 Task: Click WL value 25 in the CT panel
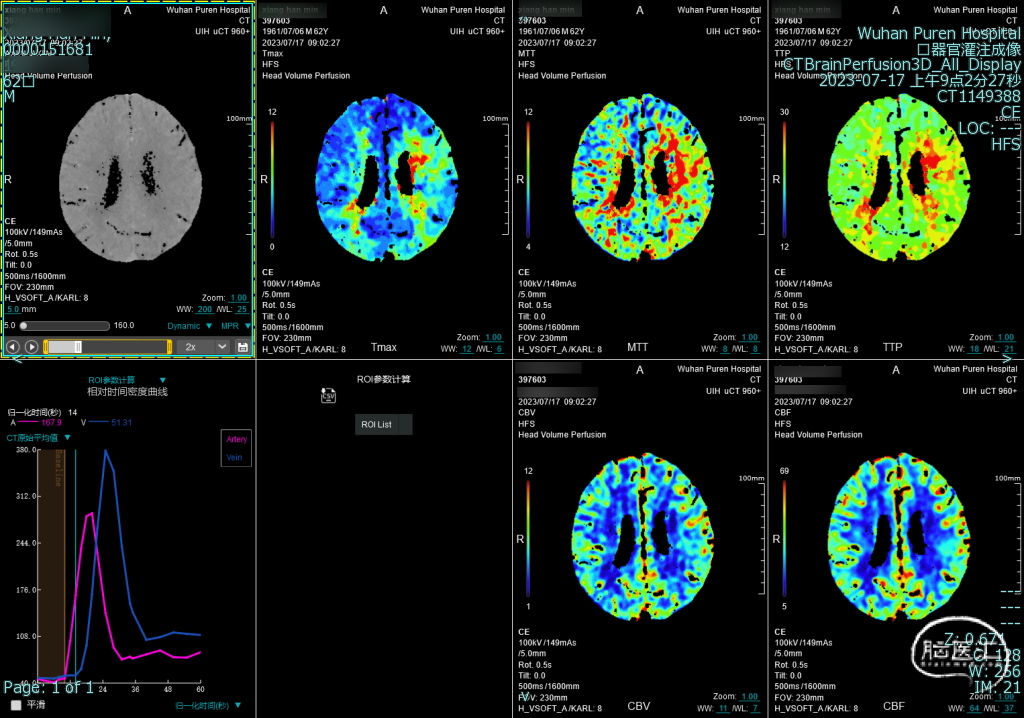tap(242, 309)
